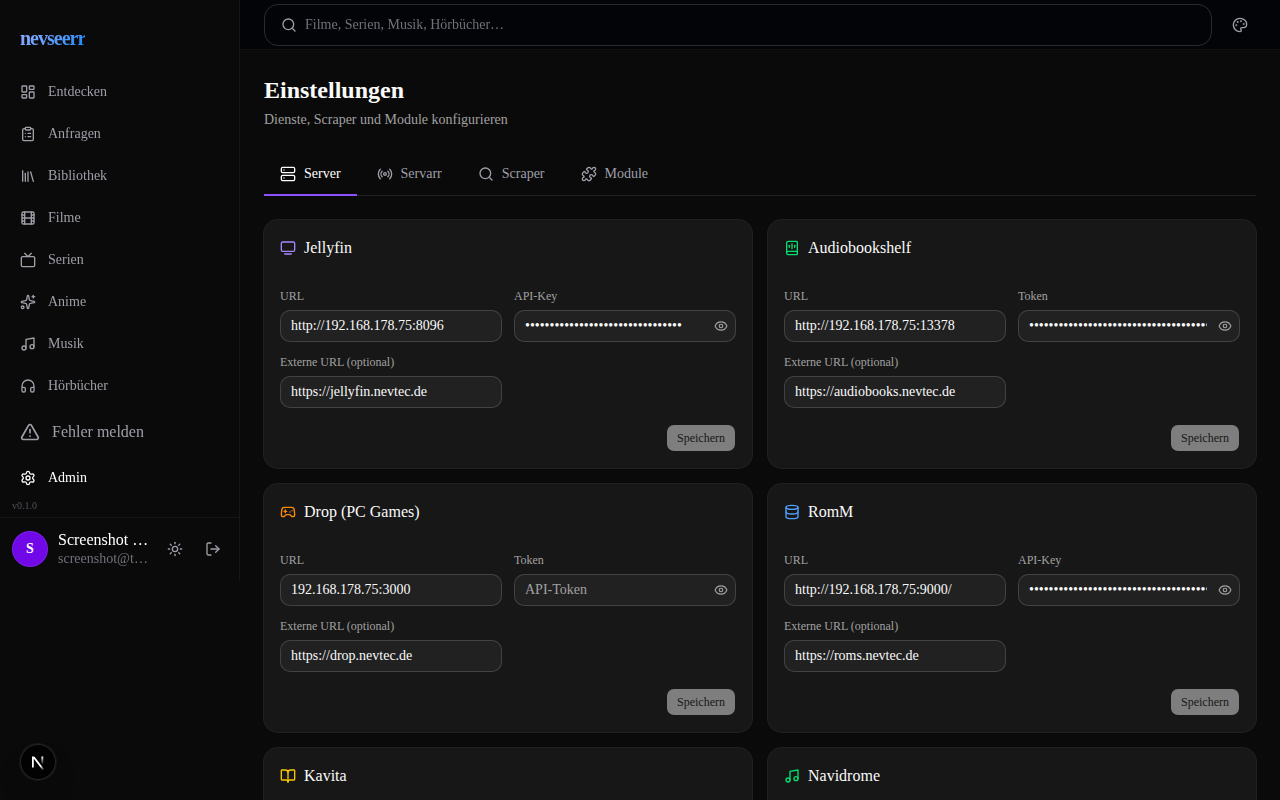Click the Fehler melden warning triangle icon

pos(32,432)
